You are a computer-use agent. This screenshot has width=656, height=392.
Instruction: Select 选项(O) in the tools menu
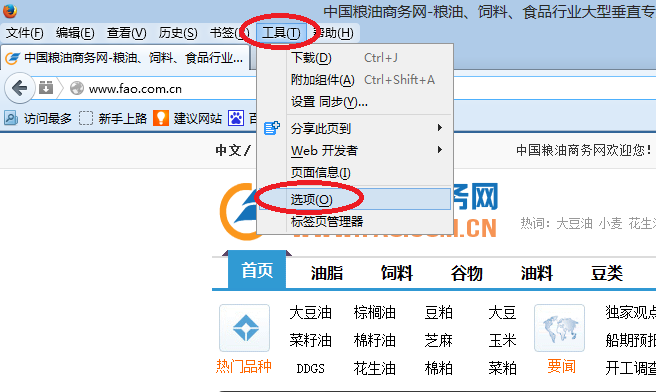point(355,199)
